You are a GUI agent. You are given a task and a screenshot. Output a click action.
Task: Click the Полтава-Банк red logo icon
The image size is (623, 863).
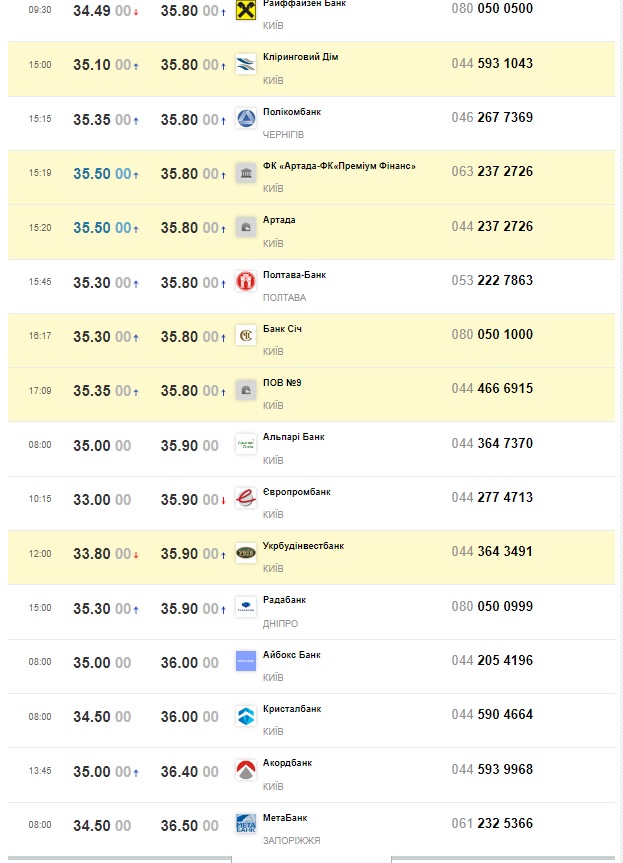coord(245,282)
